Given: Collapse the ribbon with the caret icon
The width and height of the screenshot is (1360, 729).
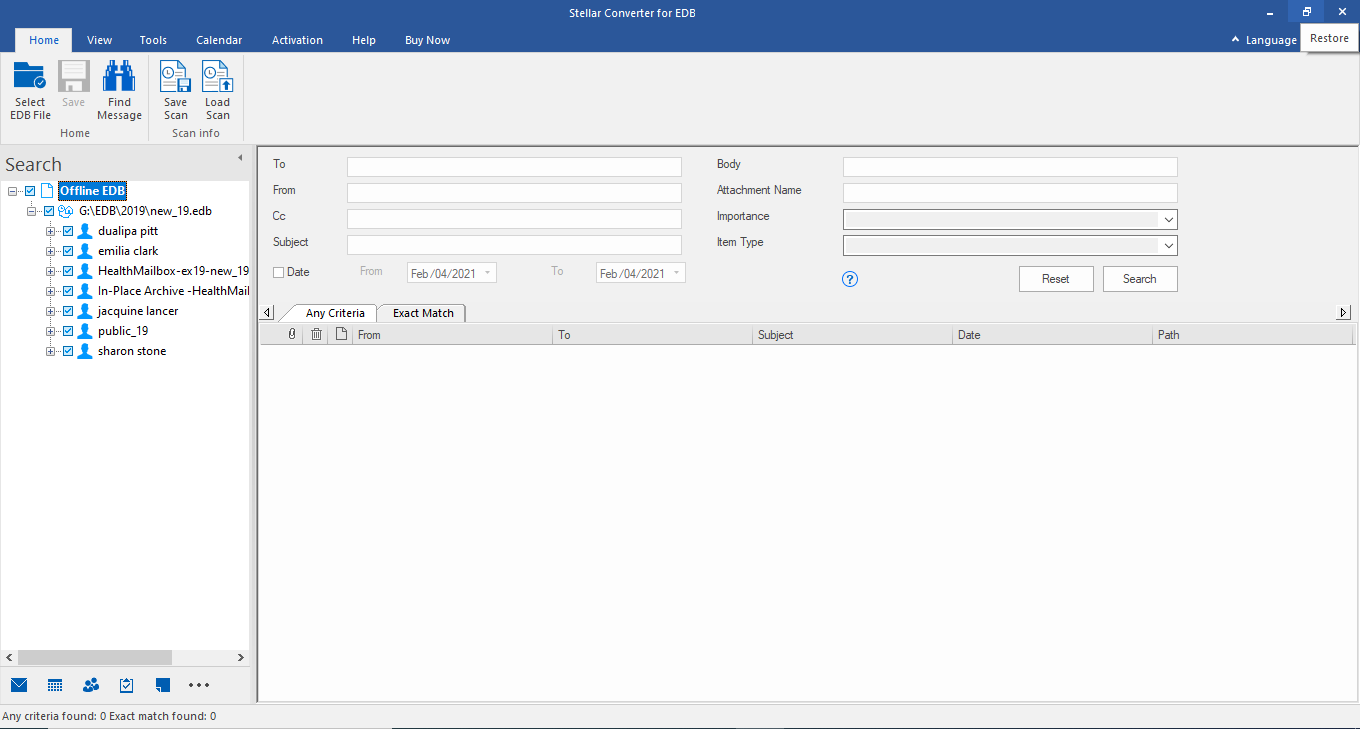Looking at the screenshot, I should (x=1236, y=40).
